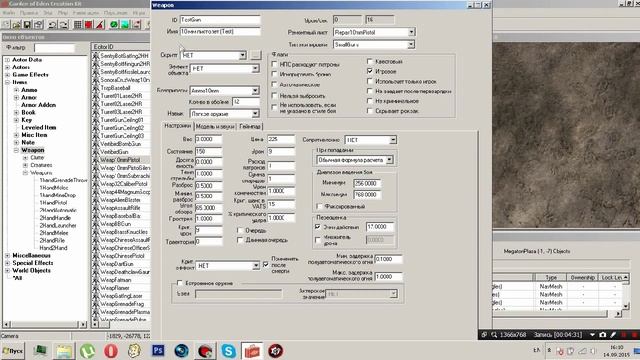The height and width of the screenshot is (360, 640).
Task: Click the red square toolbar icon
Action: [x=89, y=25]
